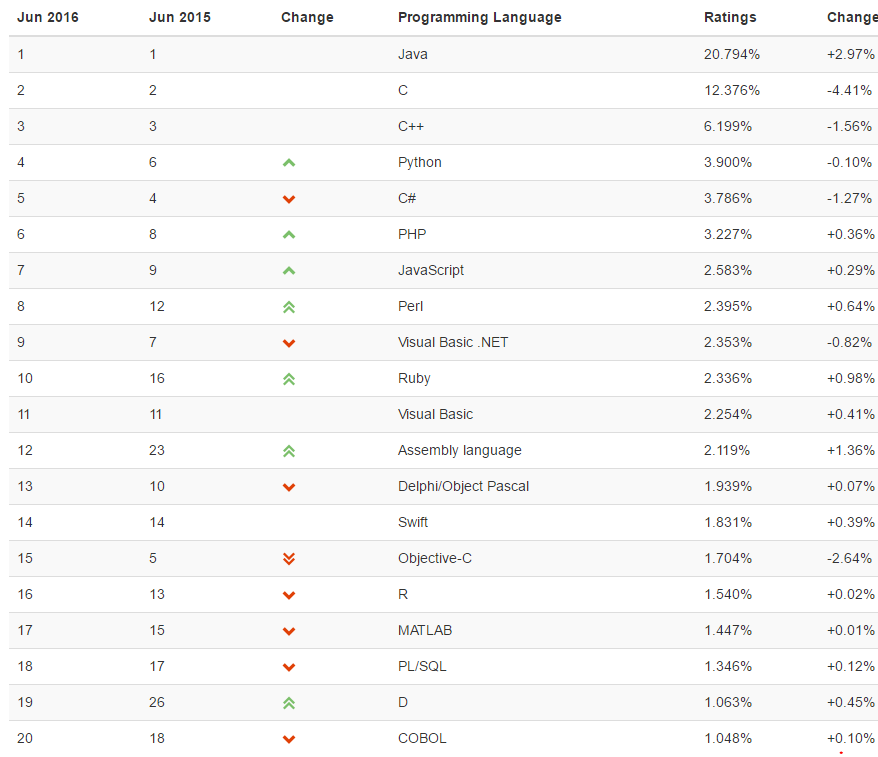Click the double green arrow beside Assembly language
This screenshot has width=878, height=757.
click(x=289, y=451)
